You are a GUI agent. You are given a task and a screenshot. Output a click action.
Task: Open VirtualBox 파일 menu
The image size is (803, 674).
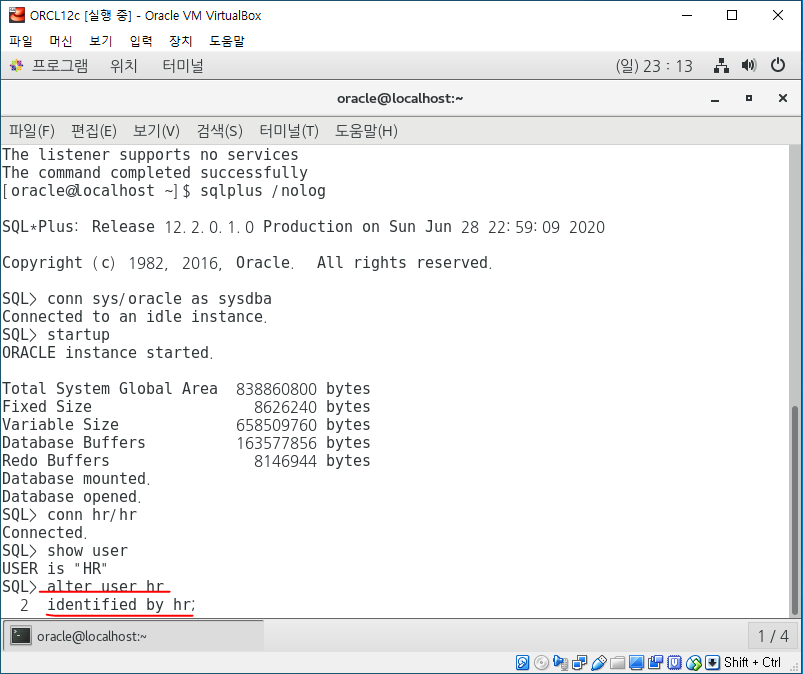tap(21, 41)
